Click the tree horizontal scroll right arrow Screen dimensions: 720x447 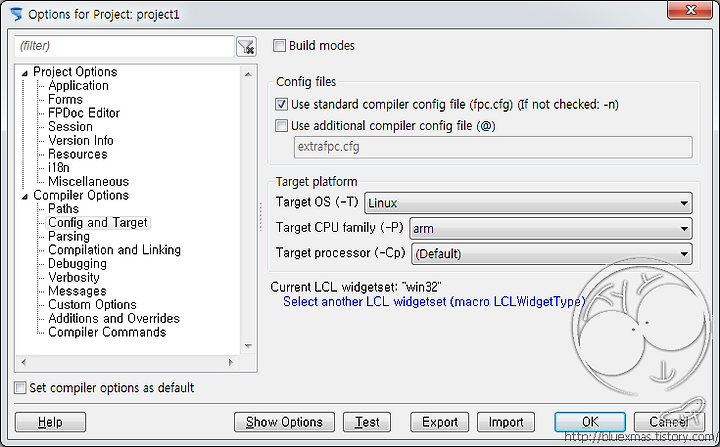click(x=231, y=362)
